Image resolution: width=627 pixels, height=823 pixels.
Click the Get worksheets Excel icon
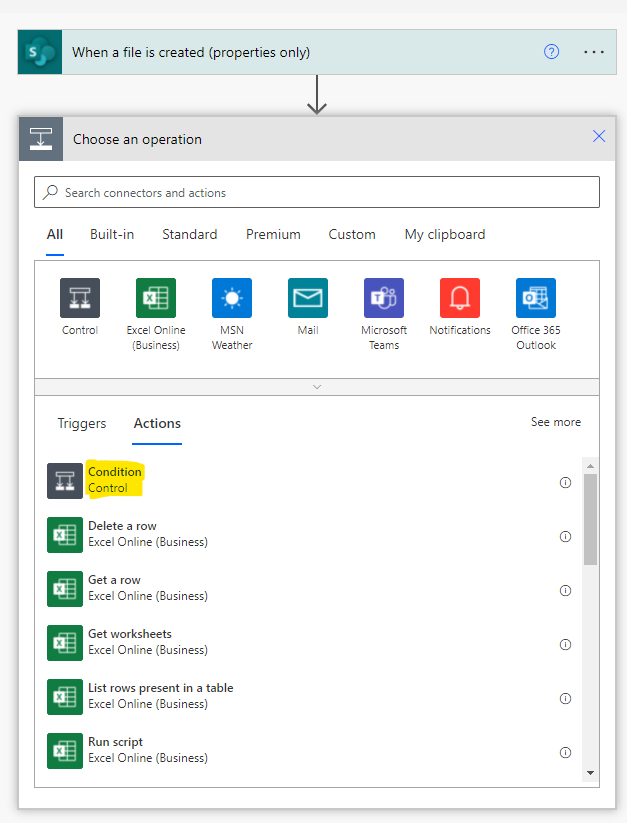(65, 643)
